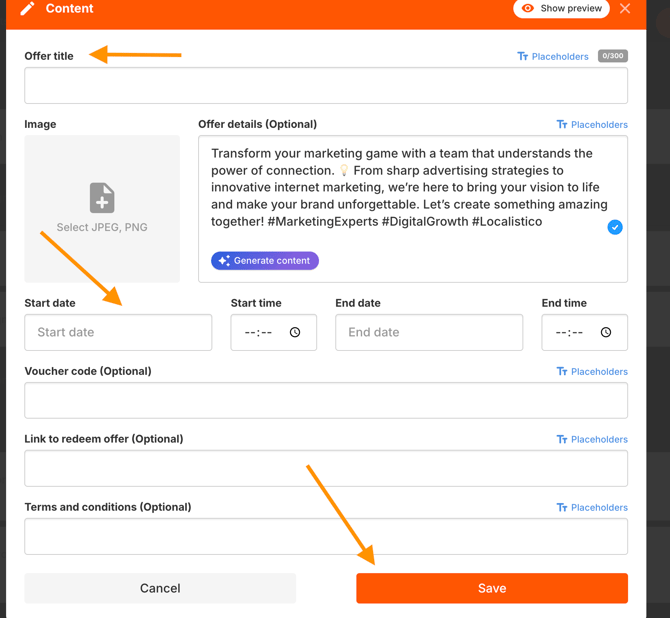
Task: Click the add-file icon in Image box
Action: [102, 198]
